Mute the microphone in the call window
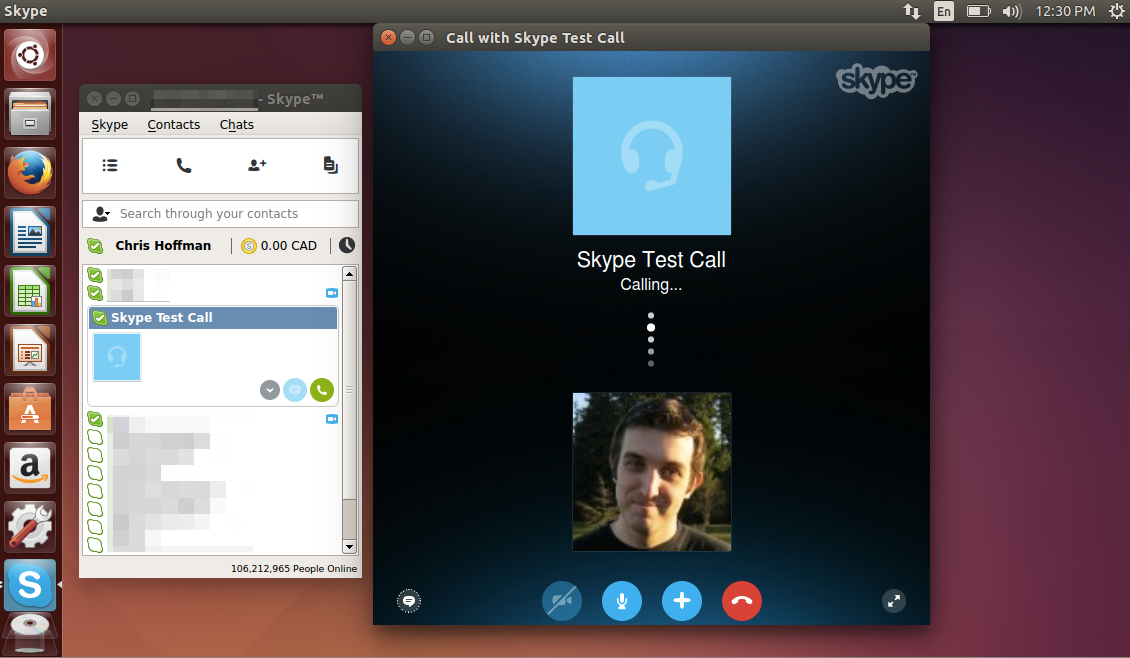 click(621, 601)
